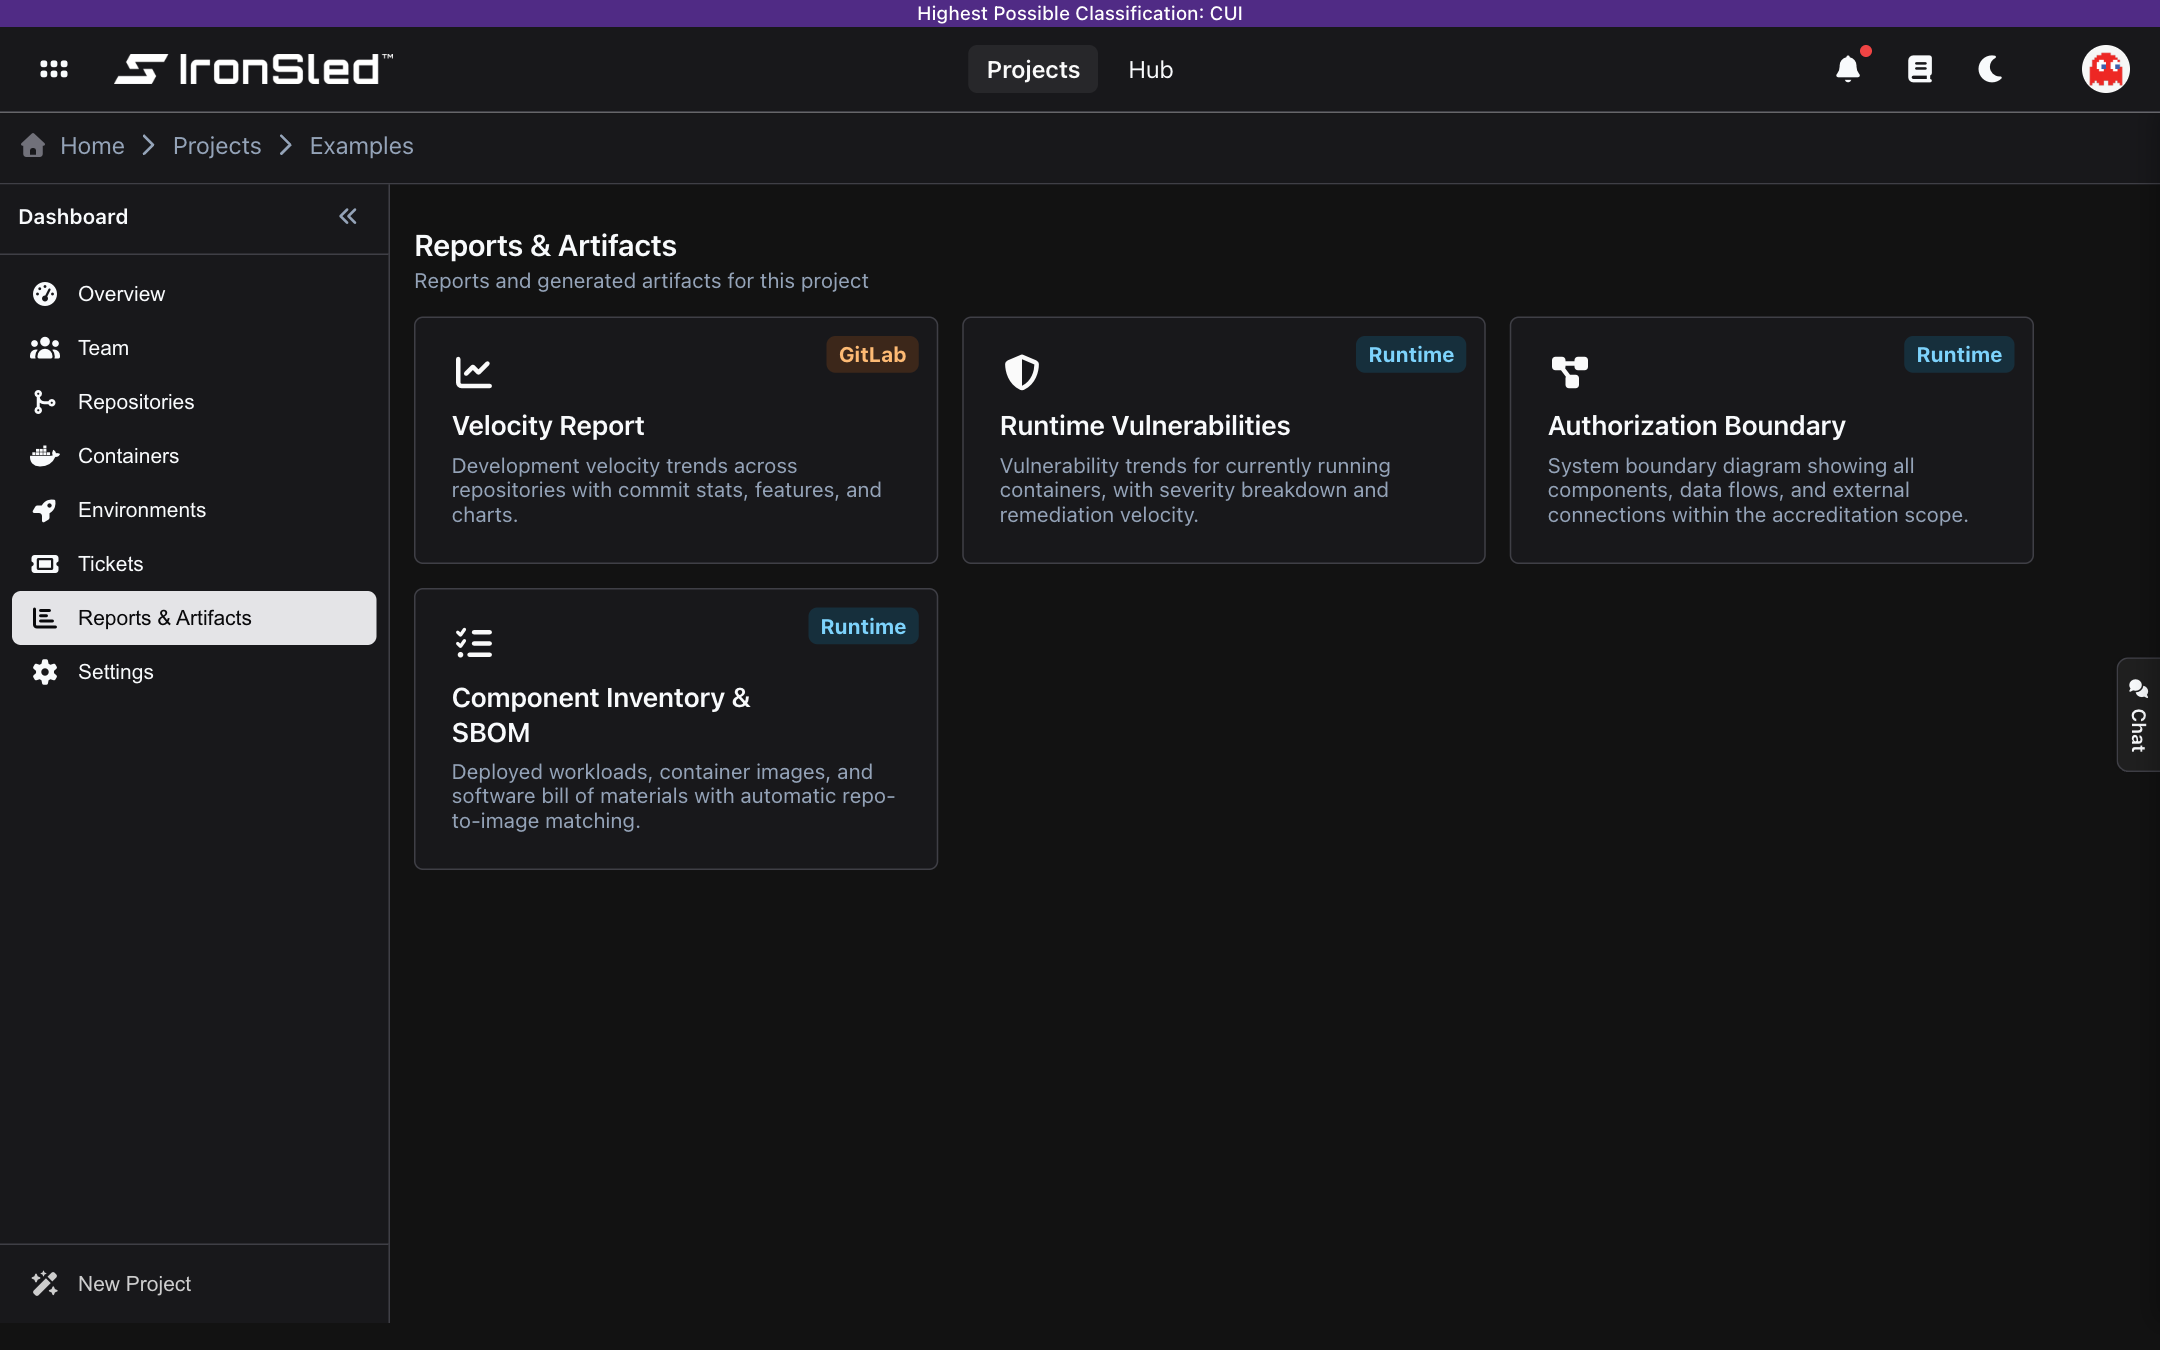This screenshot has height=1350, width=2160.
Task: Open the Velocity Report card title
Action: [x=548, y=426]
